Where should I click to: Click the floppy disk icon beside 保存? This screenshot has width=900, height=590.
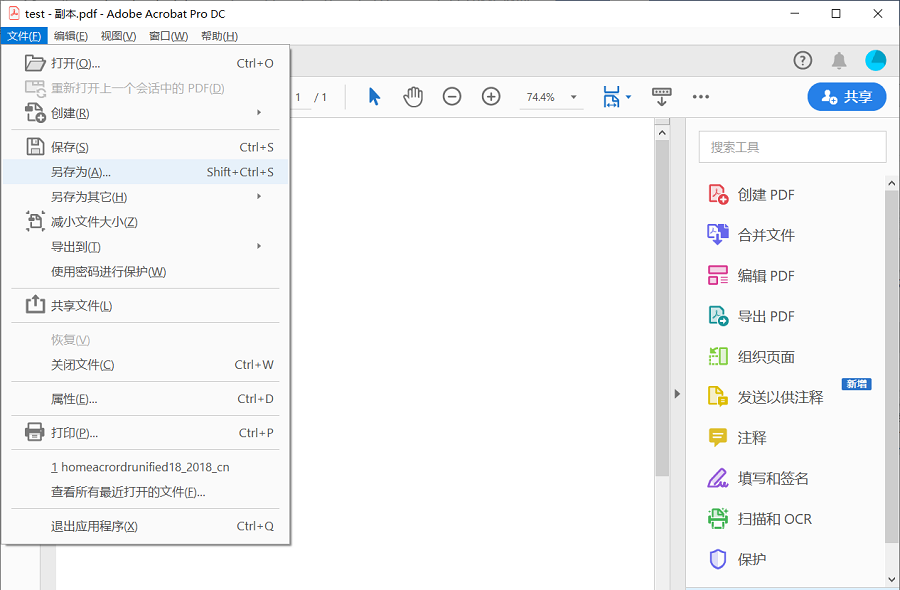(x=35, y=147)
